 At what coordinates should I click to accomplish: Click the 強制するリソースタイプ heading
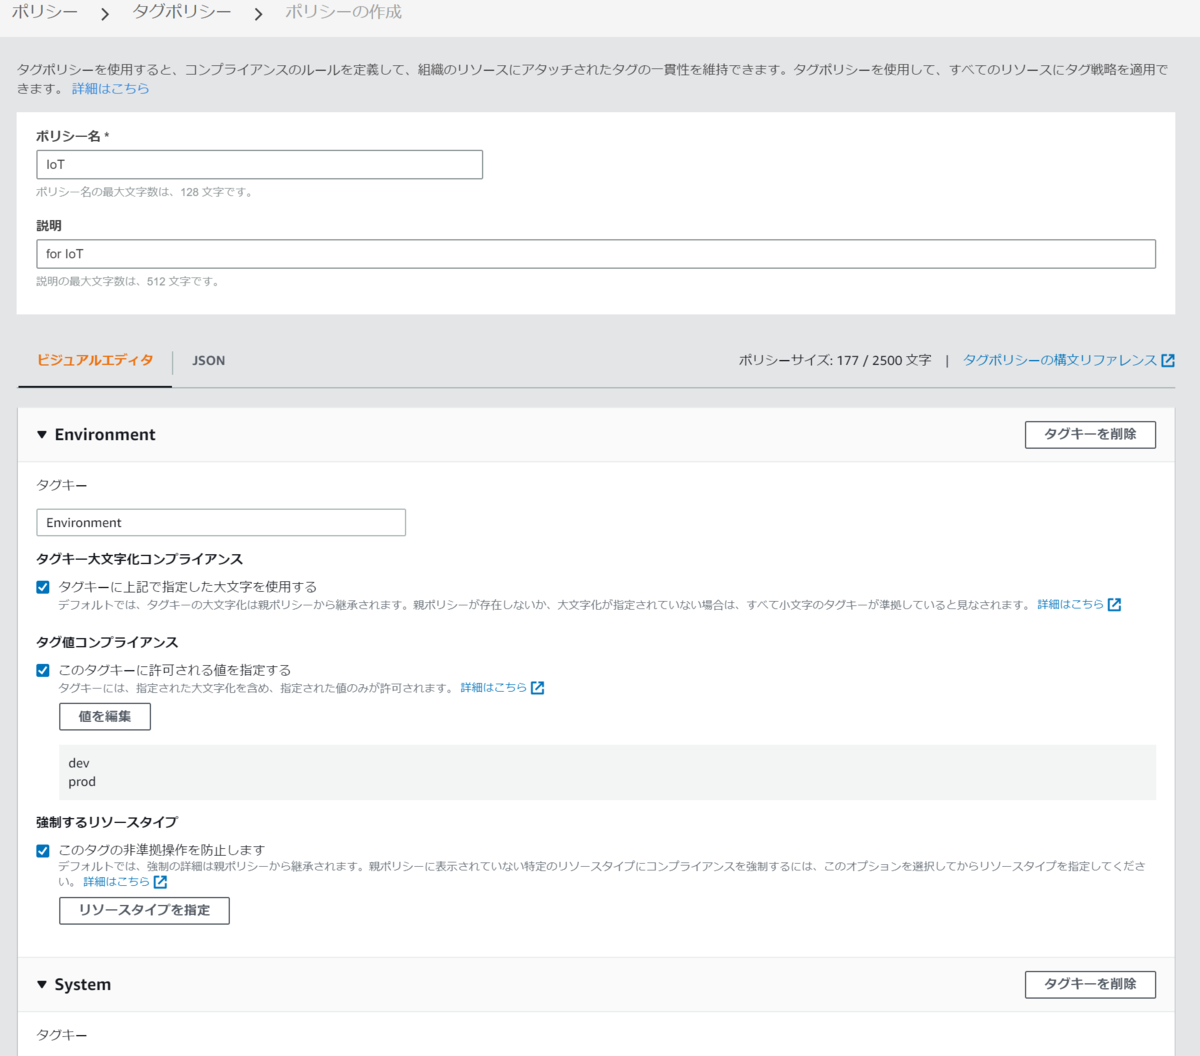click(107, 822)
